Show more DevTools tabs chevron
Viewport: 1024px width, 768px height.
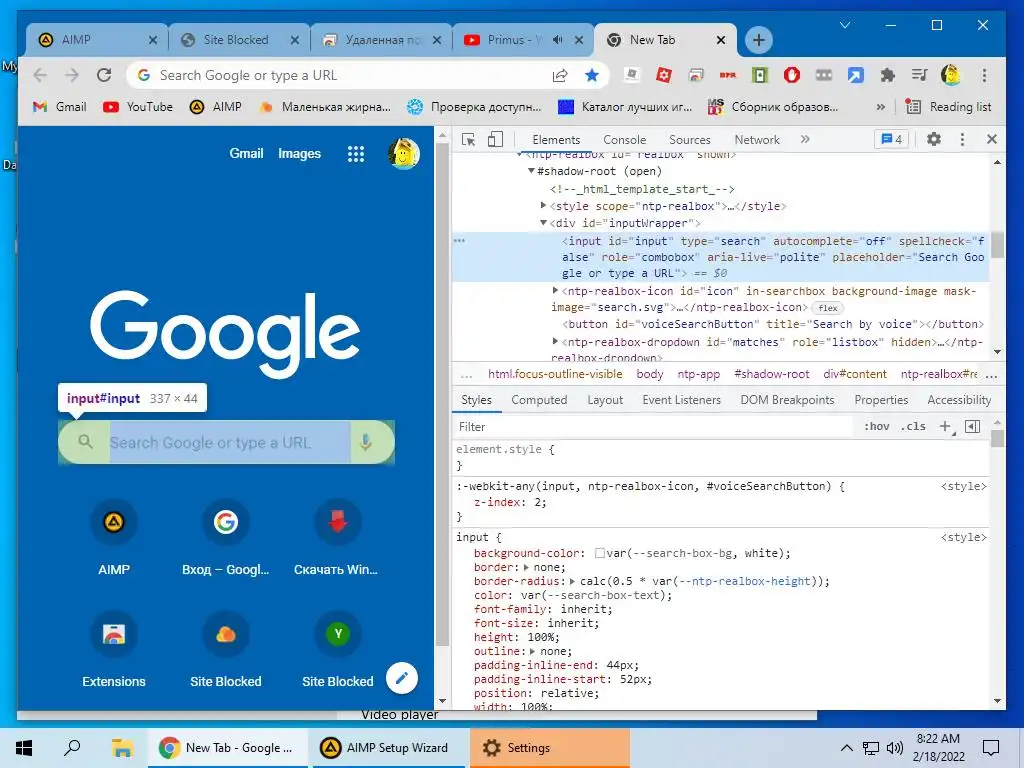[x=805, y=139]
